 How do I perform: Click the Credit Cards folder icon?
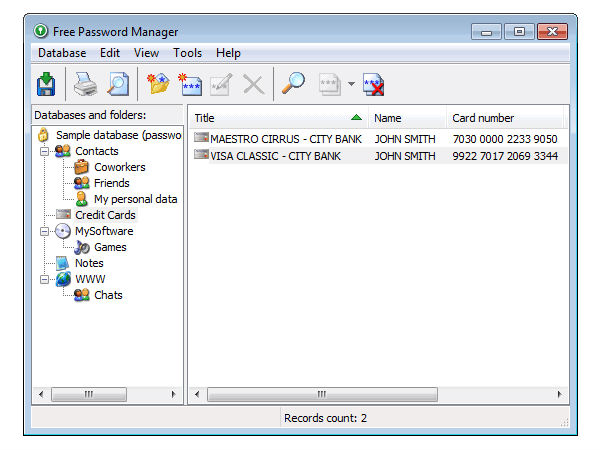(64, 215)
